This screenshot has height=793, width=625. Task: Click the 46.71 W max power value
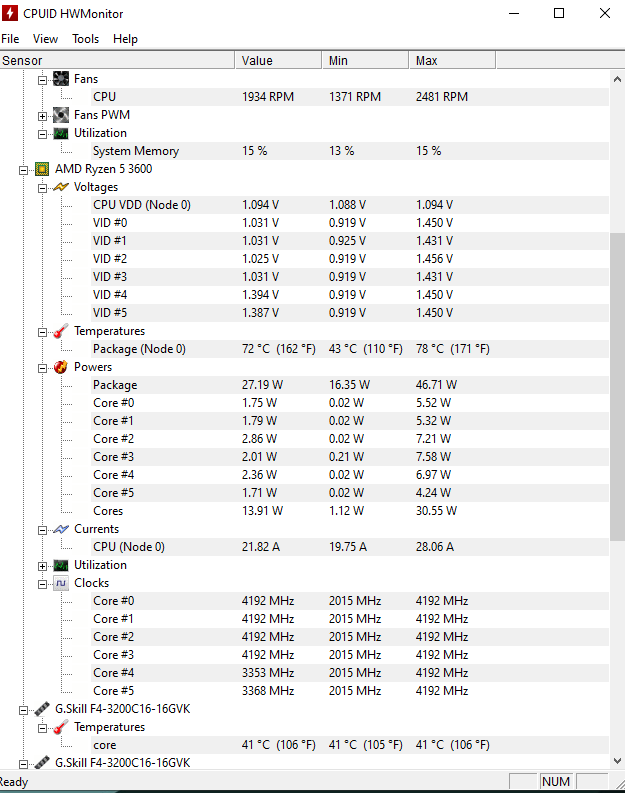(436, 385)
